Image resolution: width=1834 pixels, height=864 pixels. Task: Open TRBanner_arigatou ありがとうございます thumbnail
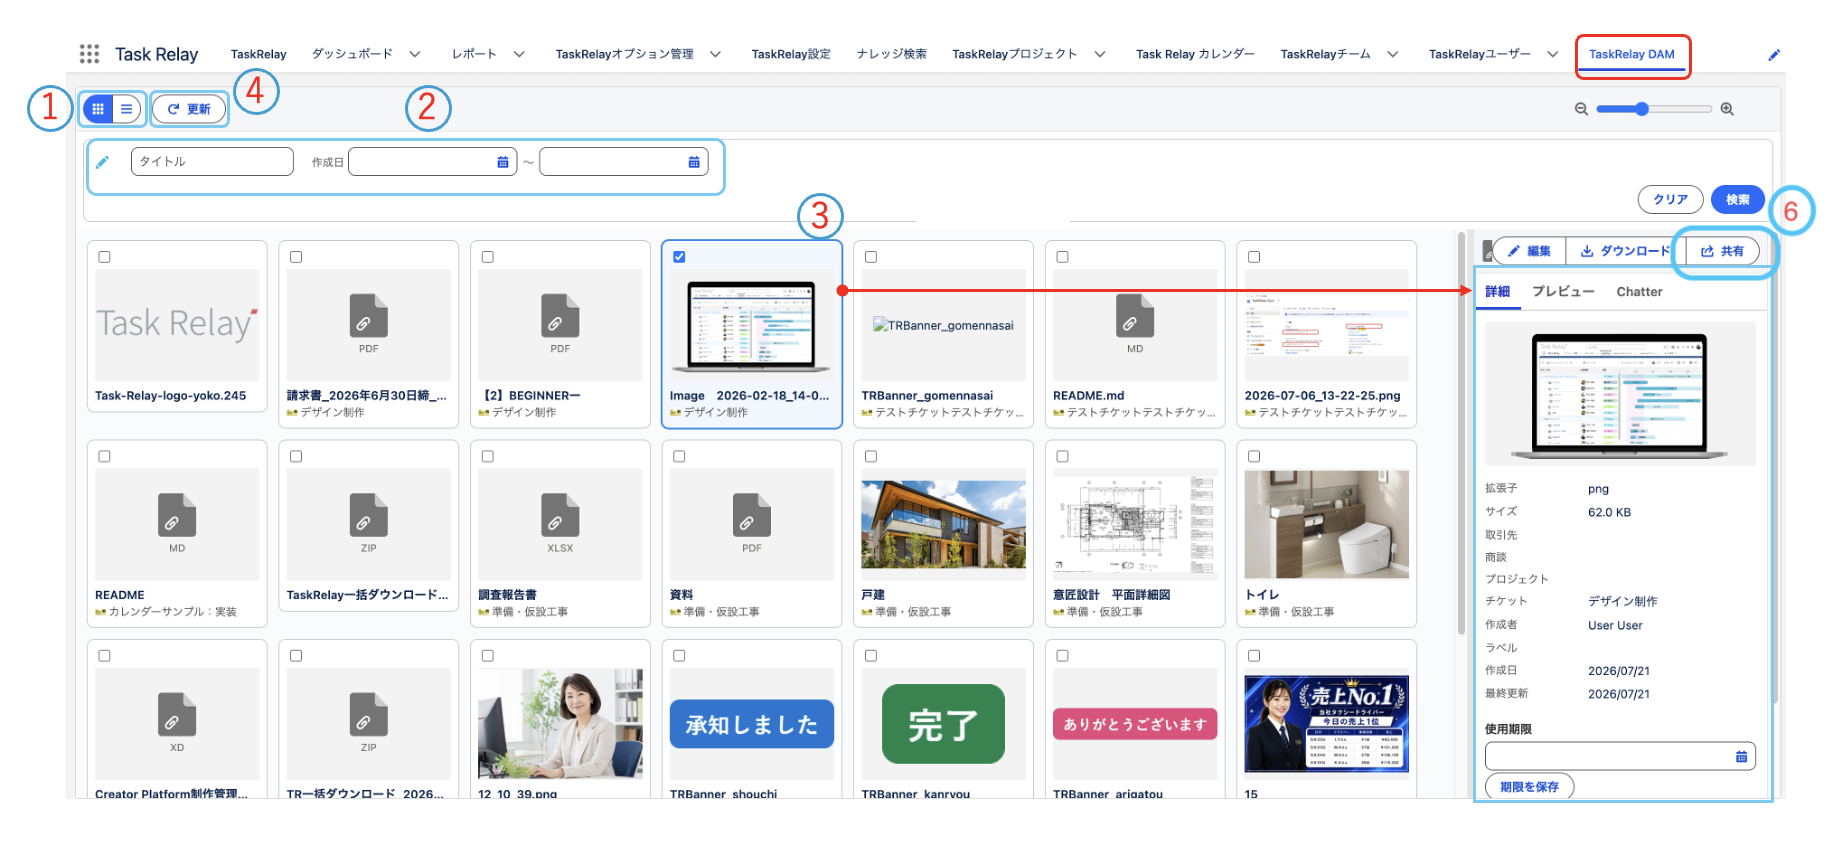tap(1135, 724)
